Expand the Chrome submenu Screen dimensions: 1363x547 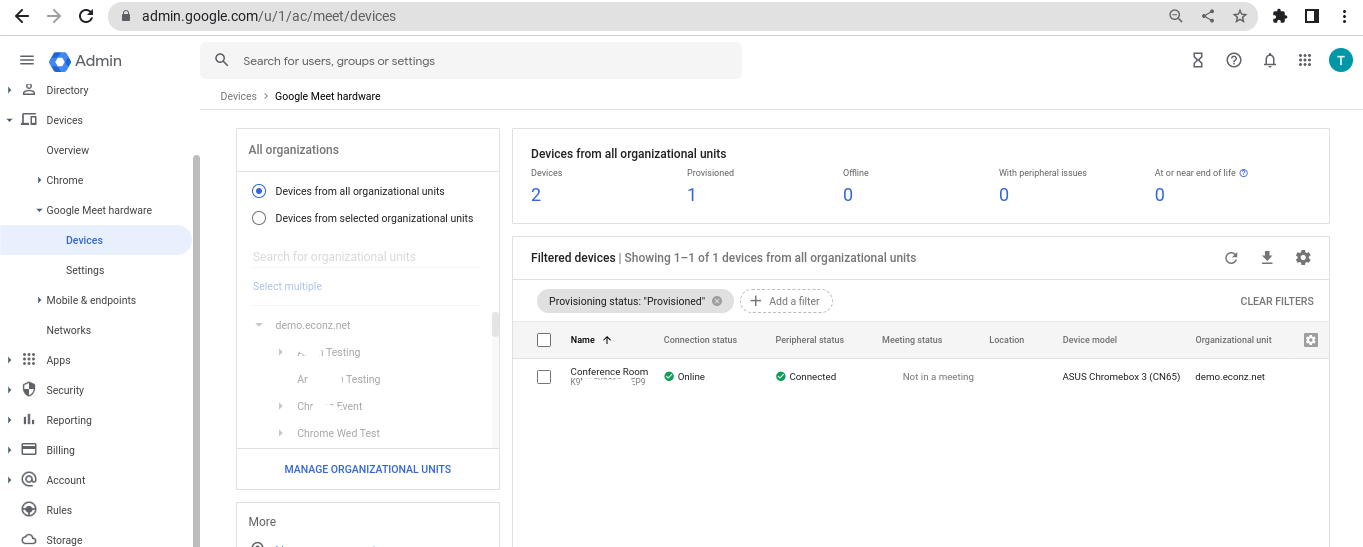point(39,180)
